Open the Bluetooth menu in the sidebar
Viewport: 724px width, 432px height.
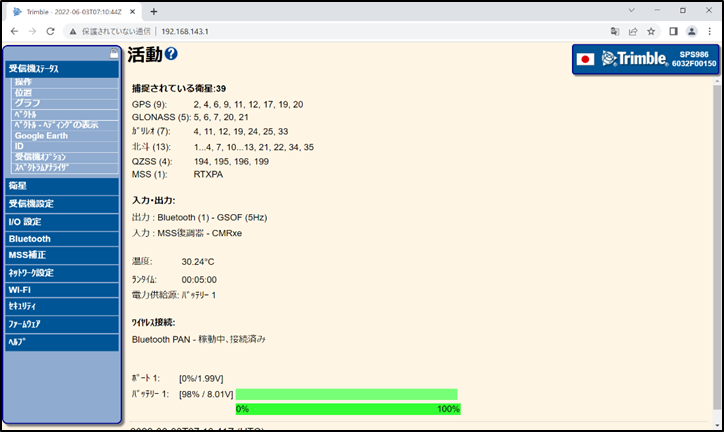62,239
